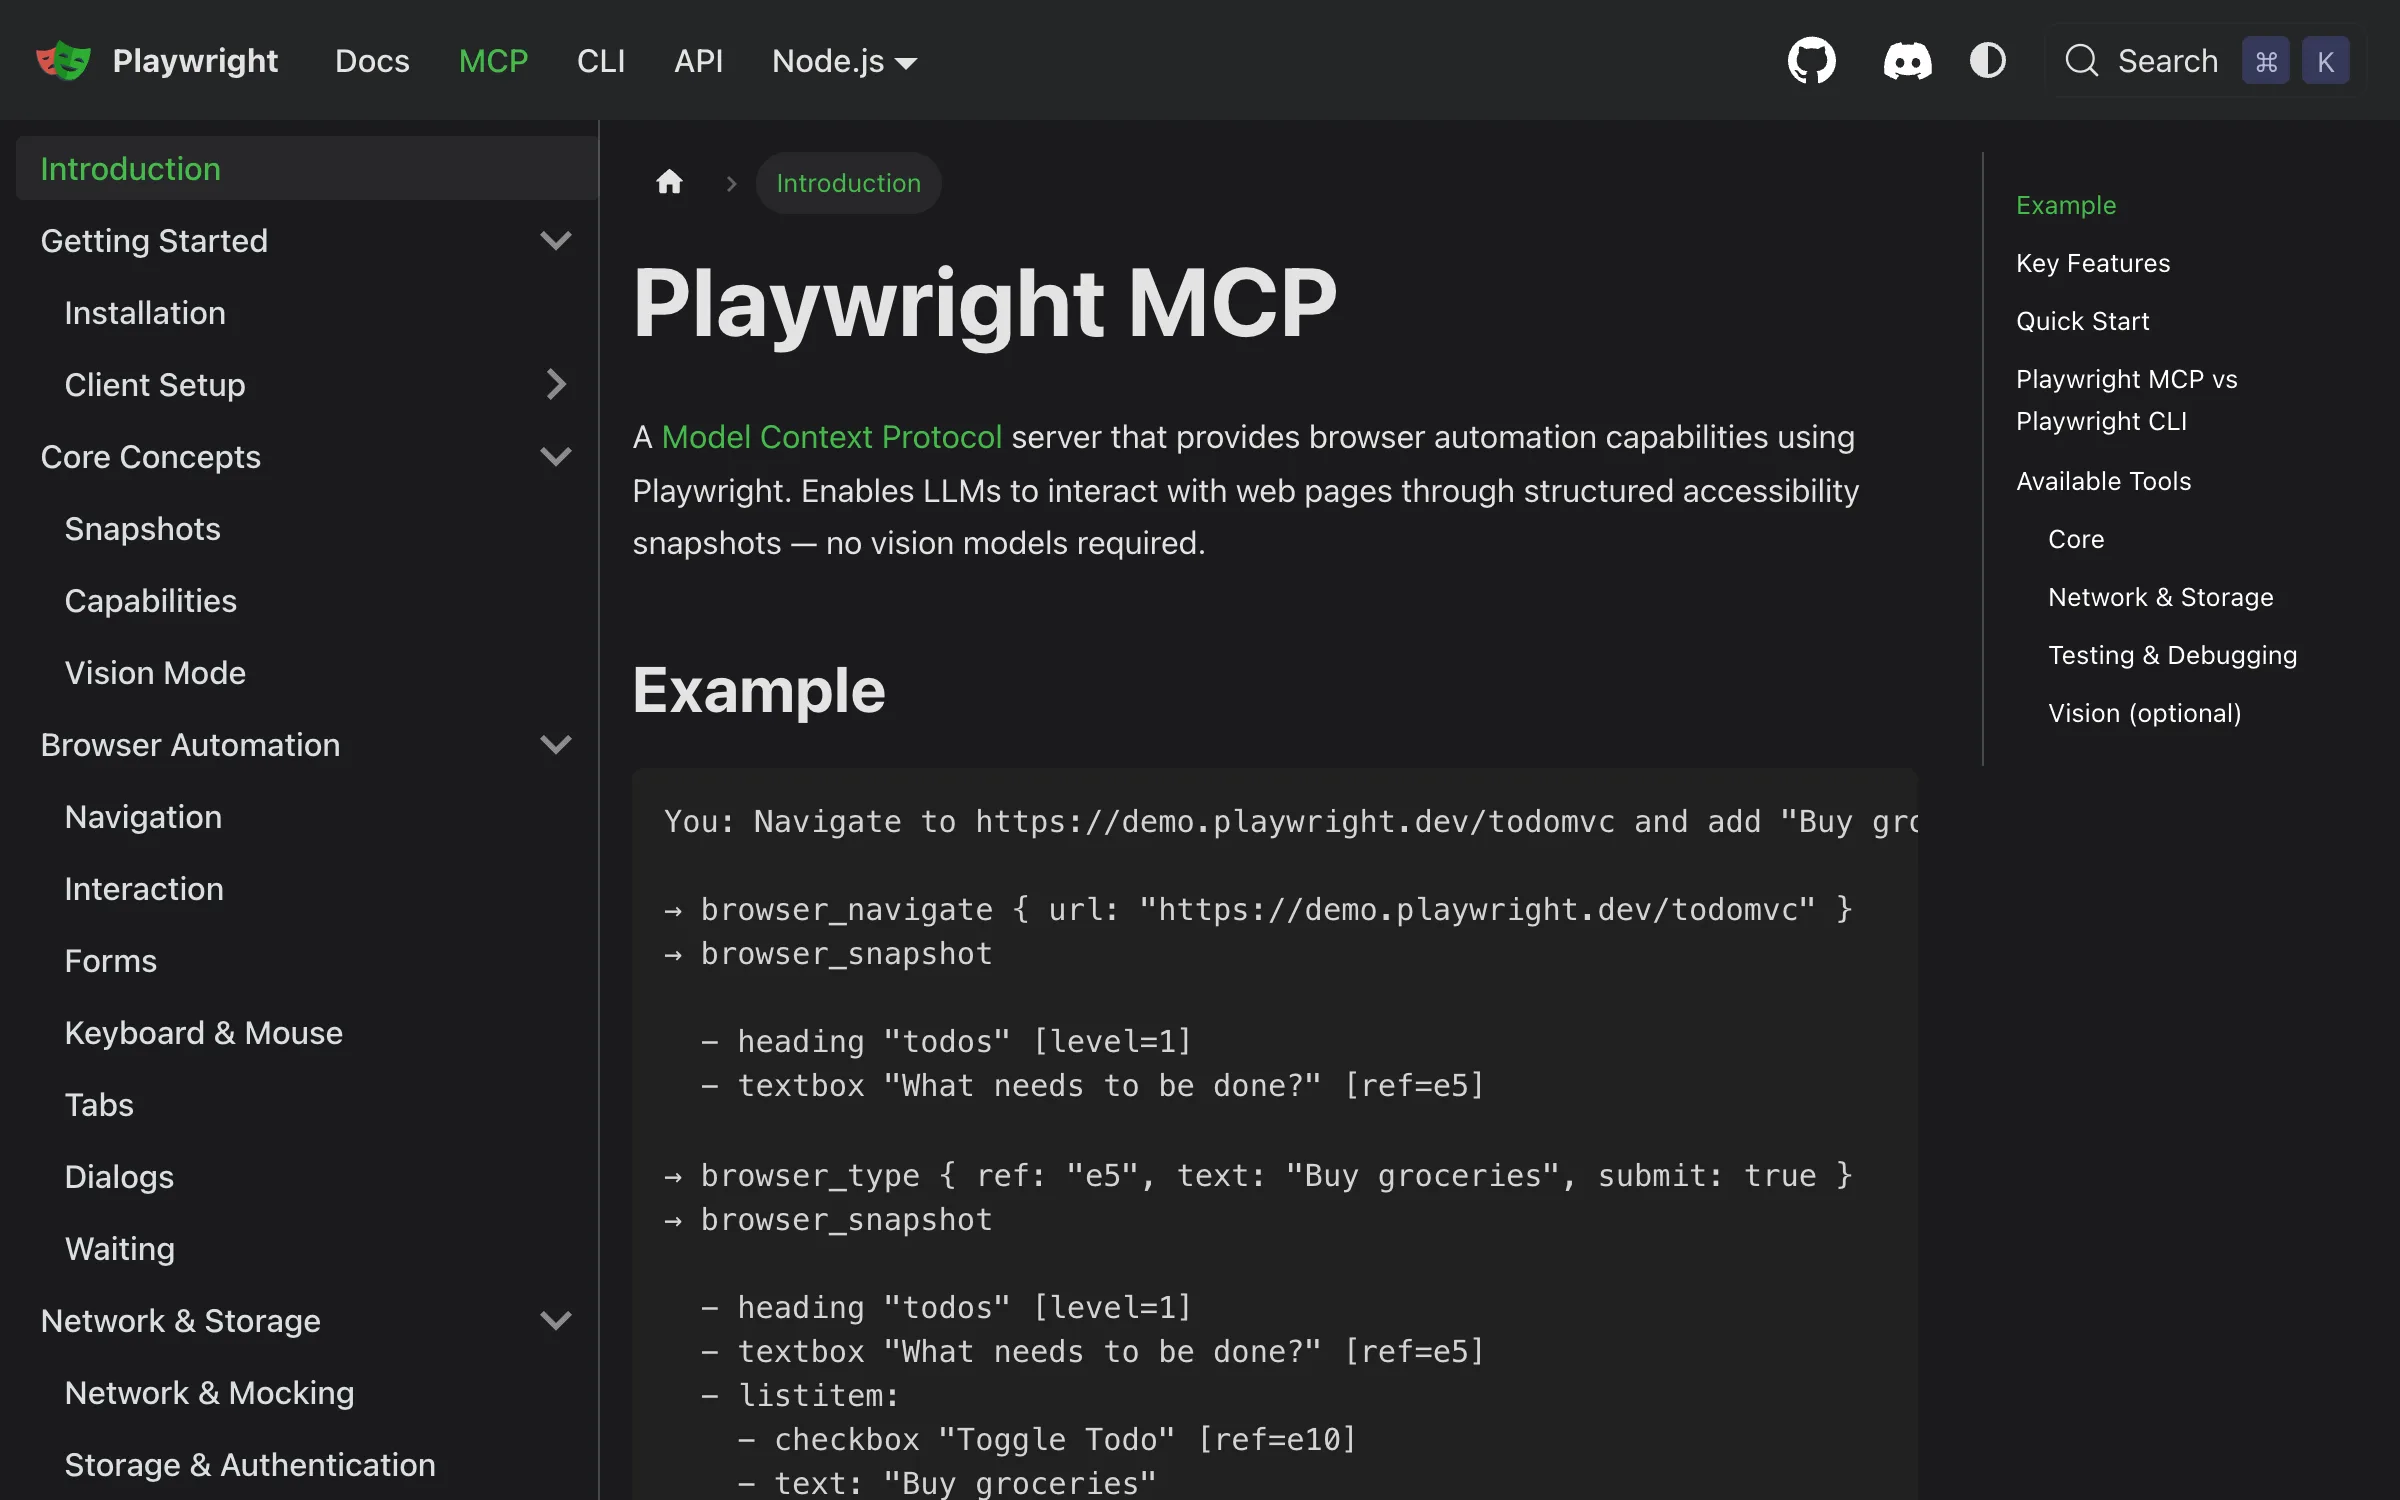Open the API navbar item
Image resolution: width=2400 pixels, height=1500 pixels.
[x=698, y=61]
